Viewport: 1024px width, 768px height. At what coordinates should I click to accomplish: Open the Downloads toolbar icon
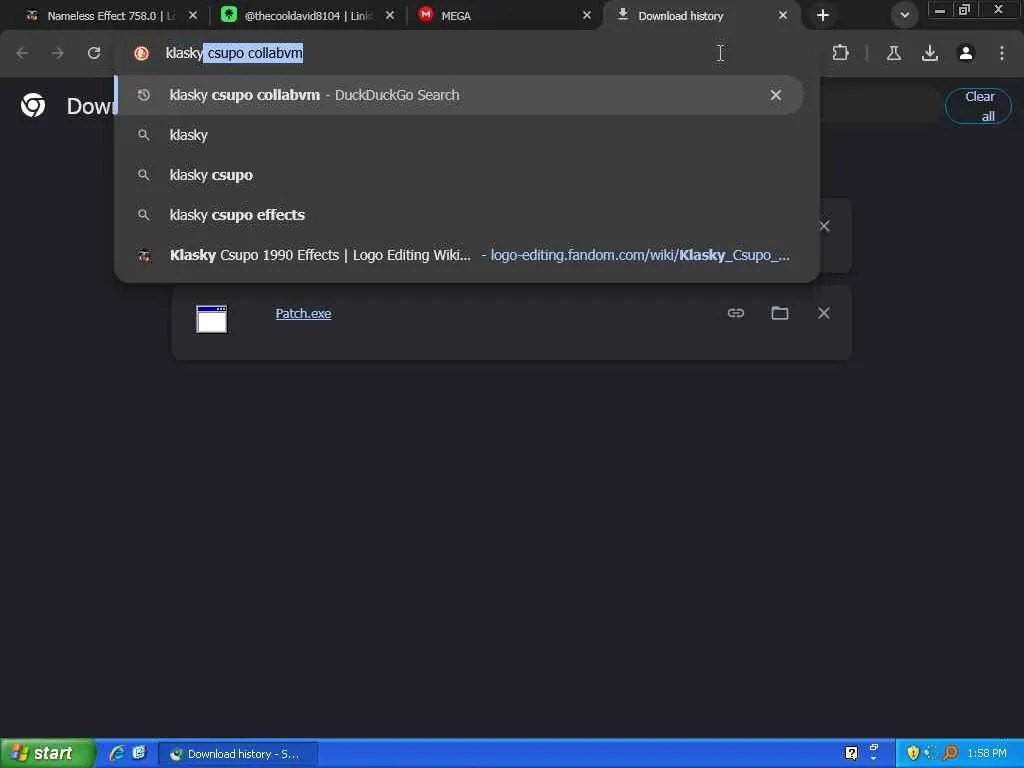pos(930,53)
